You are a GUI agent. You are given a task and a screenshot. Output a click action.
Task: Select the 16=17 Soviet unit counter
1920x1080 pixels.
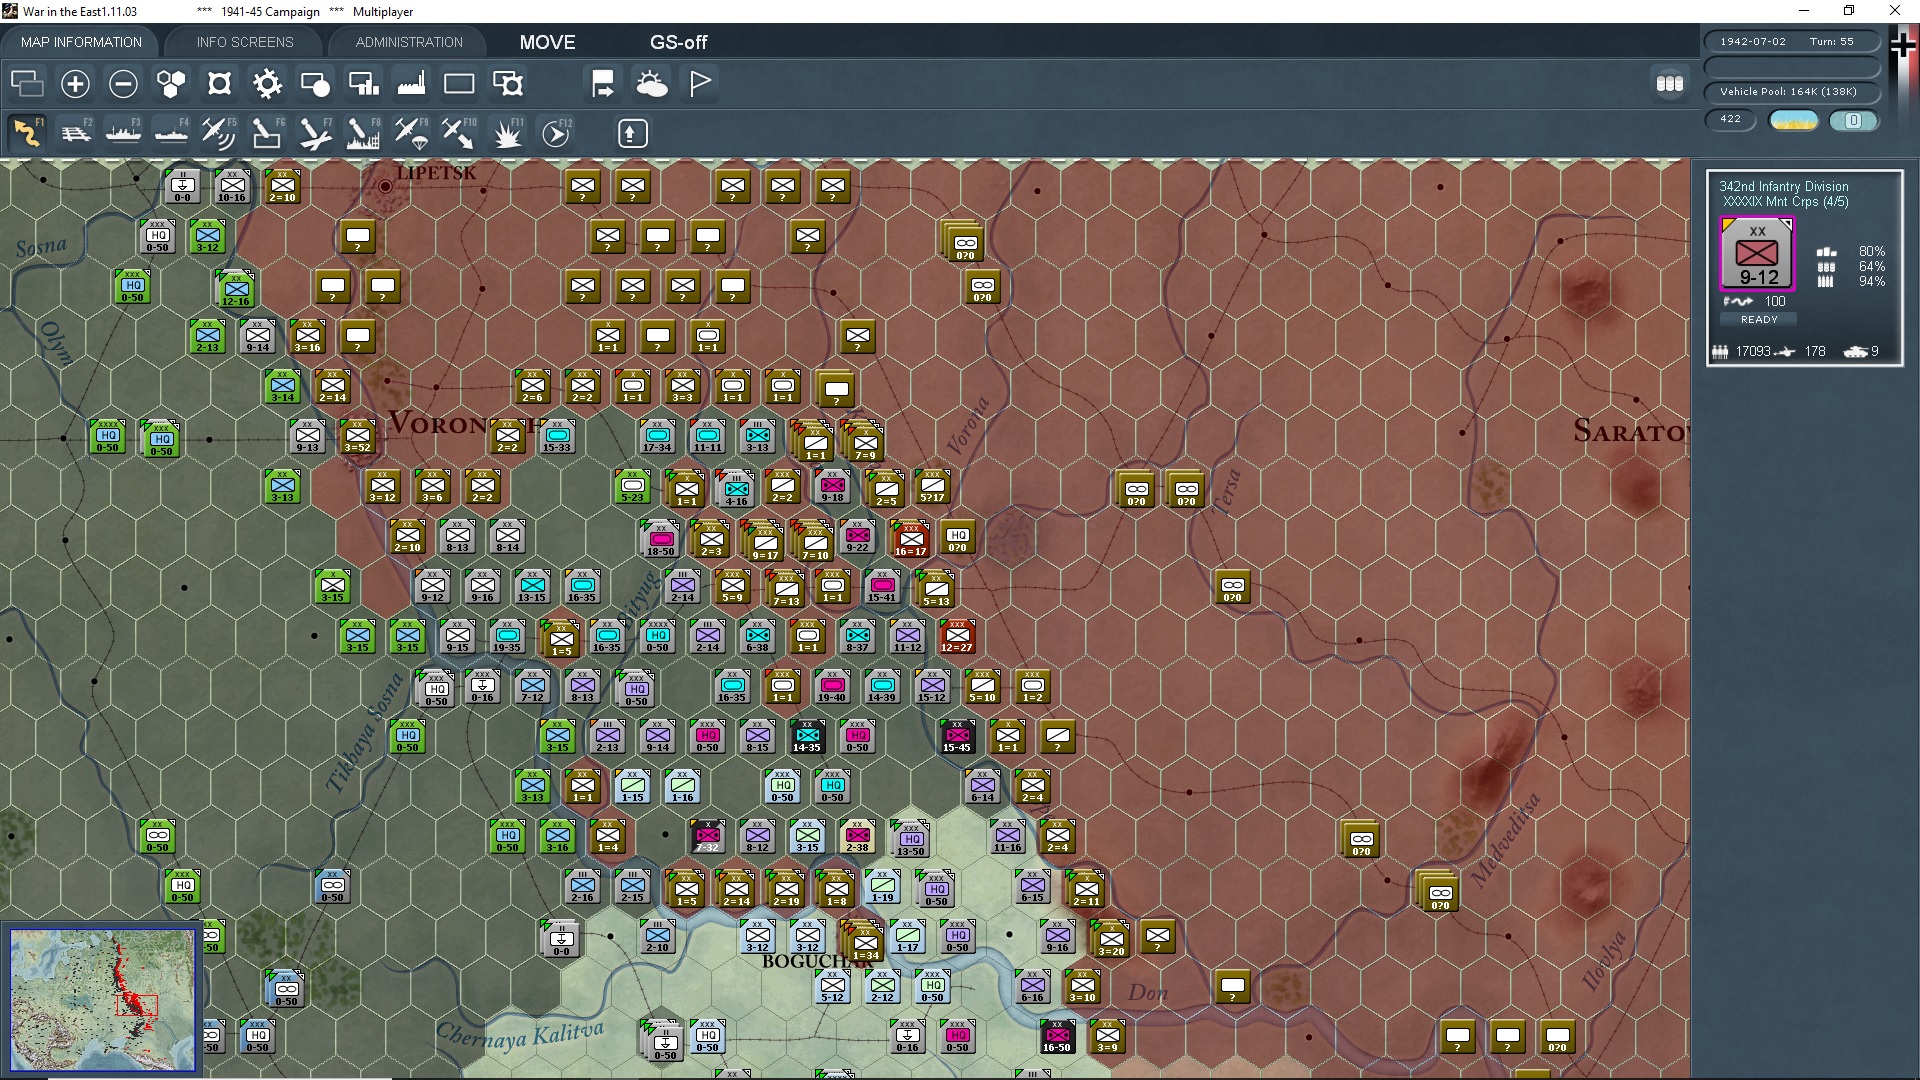[x=911, y=539]
